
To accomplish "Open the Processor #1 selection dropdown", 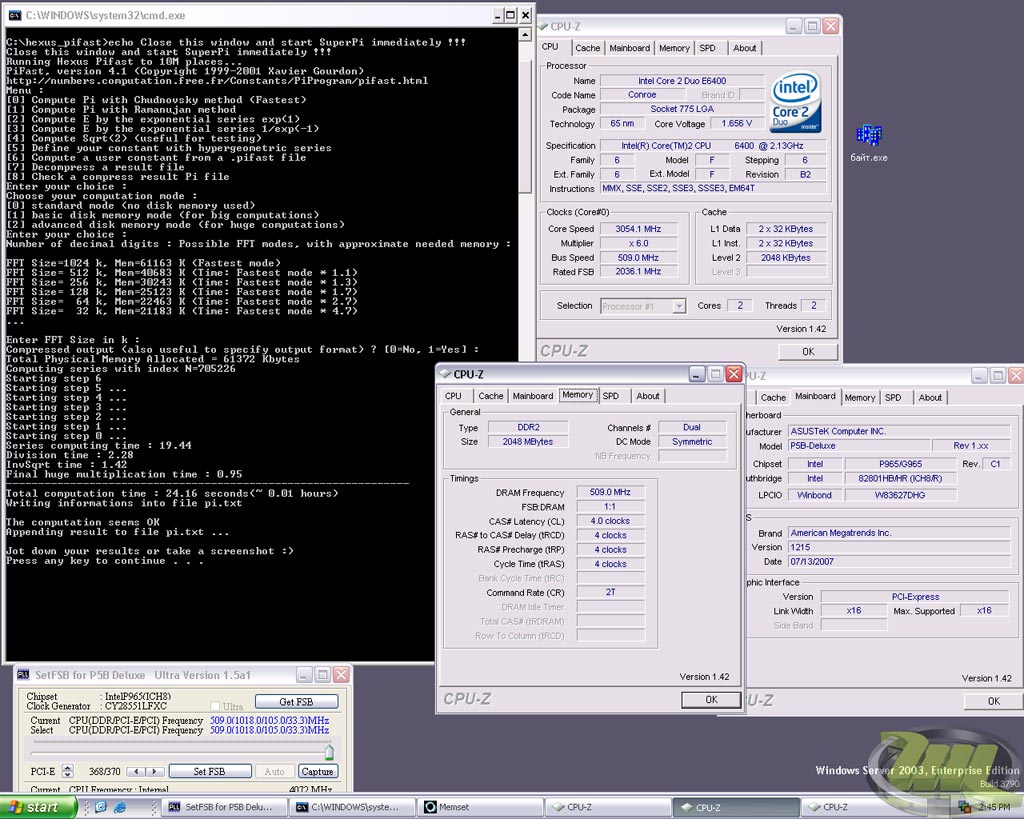I will [679, 306].
